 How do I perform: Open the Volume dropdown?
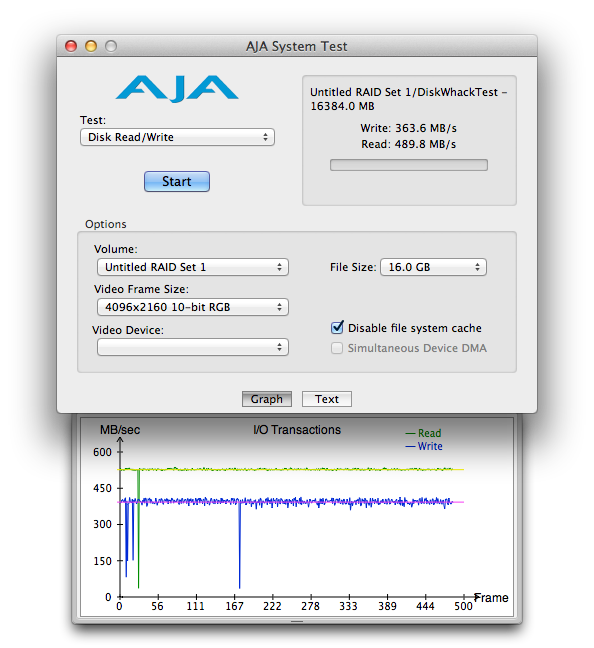click(193, 267)
